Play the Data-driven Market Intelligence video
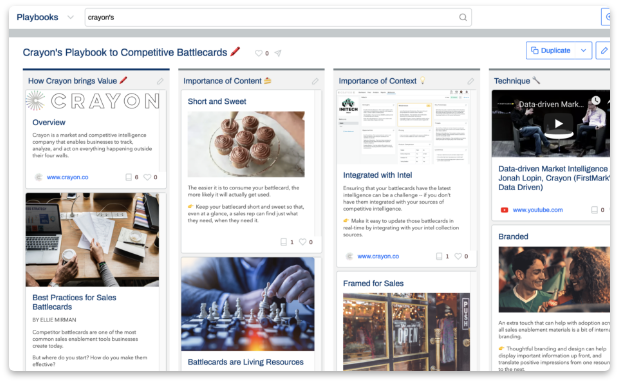The image size is (619, 383). 558,124
